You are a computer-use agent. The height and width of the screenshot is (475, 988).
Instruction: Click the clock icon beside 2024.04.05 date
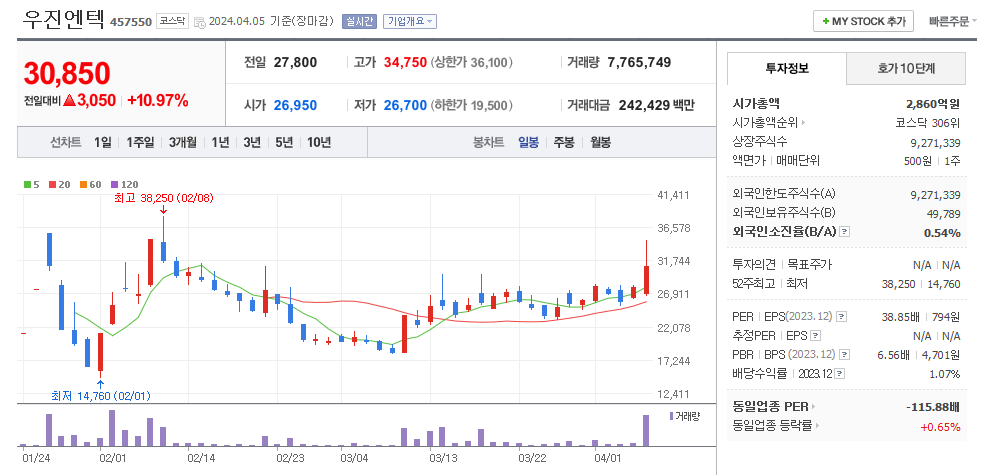click(x=200, y=22)
